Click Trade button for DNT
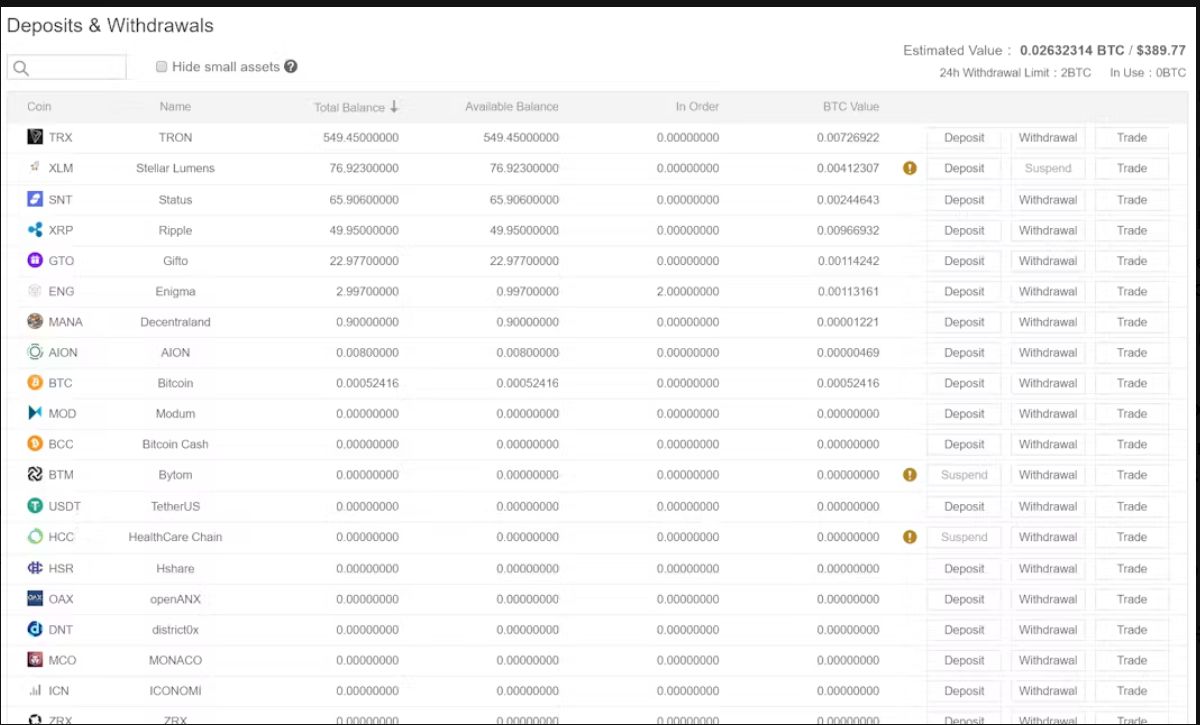 click(x=1132, y=630)
